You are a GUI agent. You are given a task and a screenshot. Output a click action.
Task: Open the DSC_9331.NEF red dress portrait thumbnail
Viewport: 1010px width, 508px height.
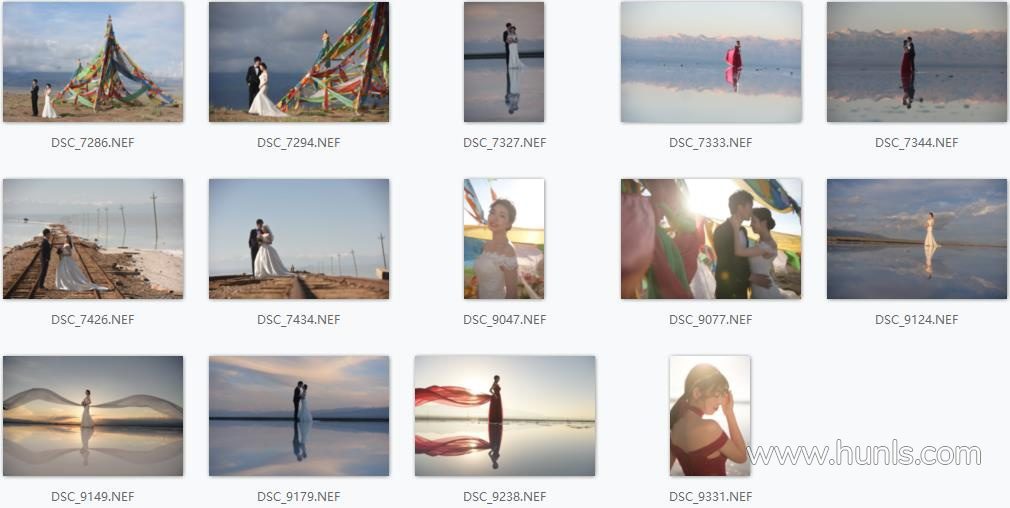click(x=710, y=416)
